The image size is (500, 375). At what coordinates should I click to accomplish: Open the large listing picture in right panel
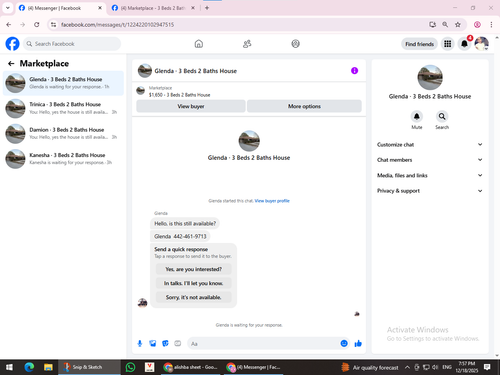click(430, 77)
